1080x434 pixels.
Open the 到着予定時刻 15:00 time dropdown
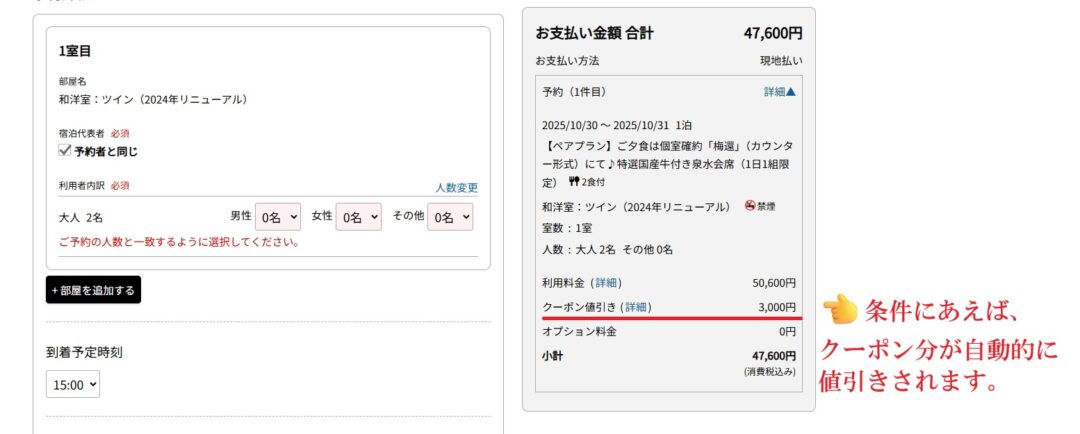(x=73, y=383)
